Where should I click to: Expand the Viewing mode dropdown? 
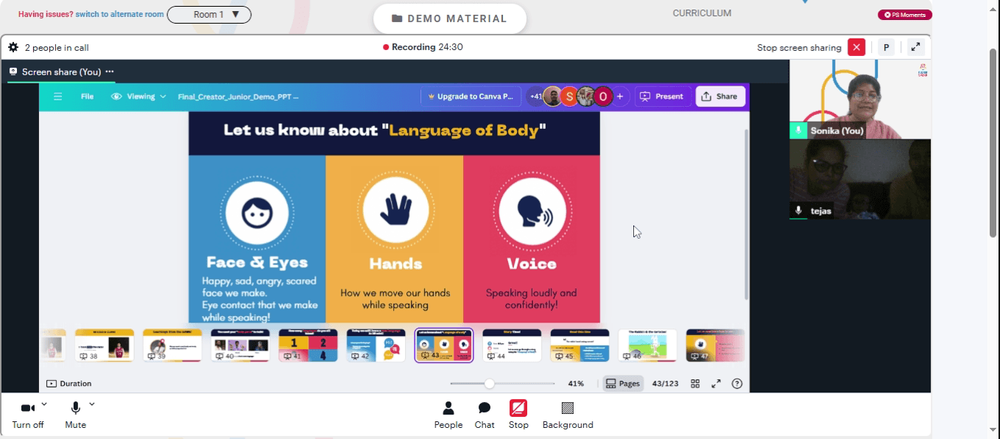click(138, 96)
